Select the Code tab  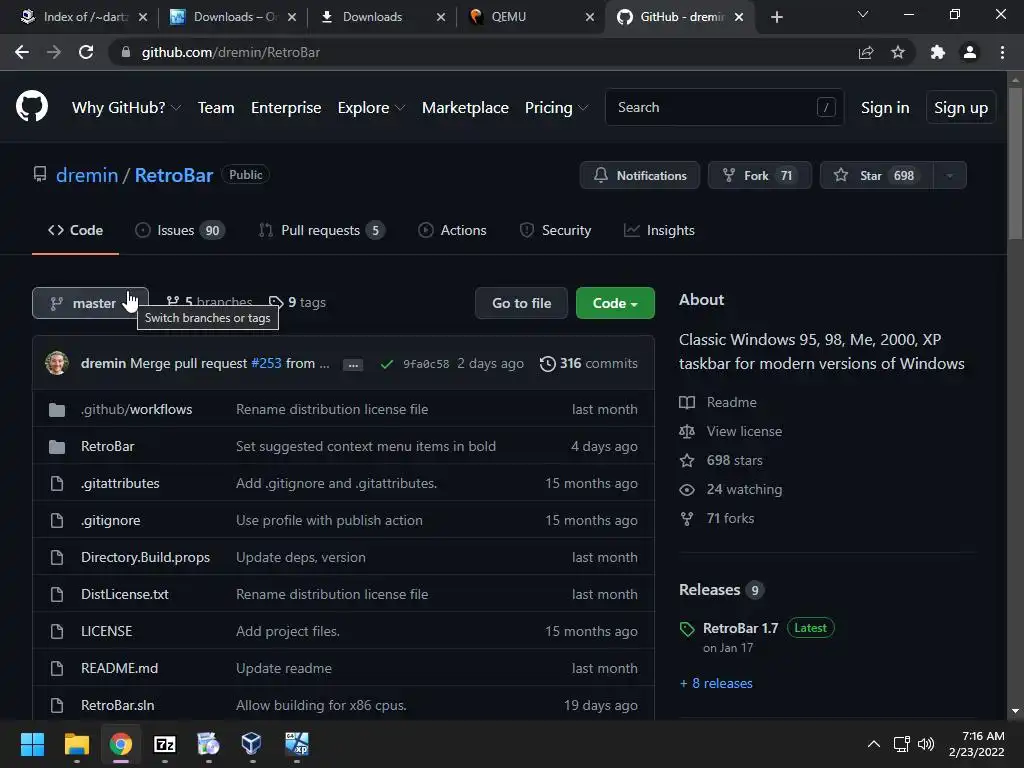[x=75, y=230]
